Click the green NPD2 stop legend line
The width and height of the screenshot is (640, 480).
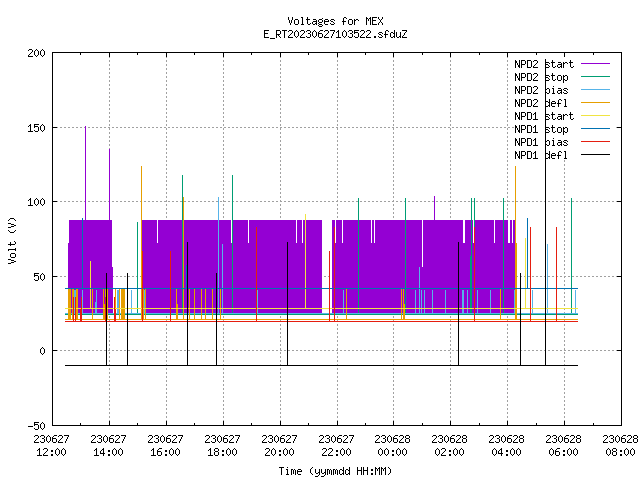(x=596, y=76)
